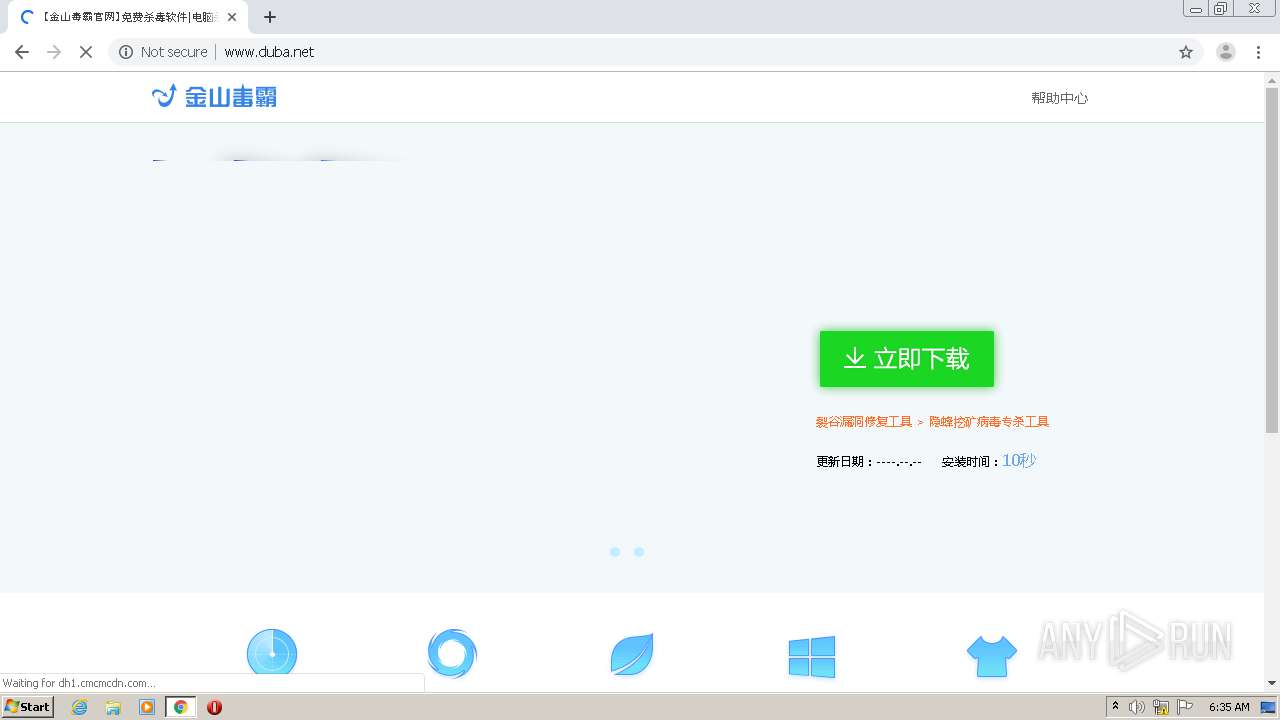Open the 隐蜂挖矿病毒专杀工具 link
Viewport: 1280px width, 720px height.
pyautogui.click(x=989, y=422)
